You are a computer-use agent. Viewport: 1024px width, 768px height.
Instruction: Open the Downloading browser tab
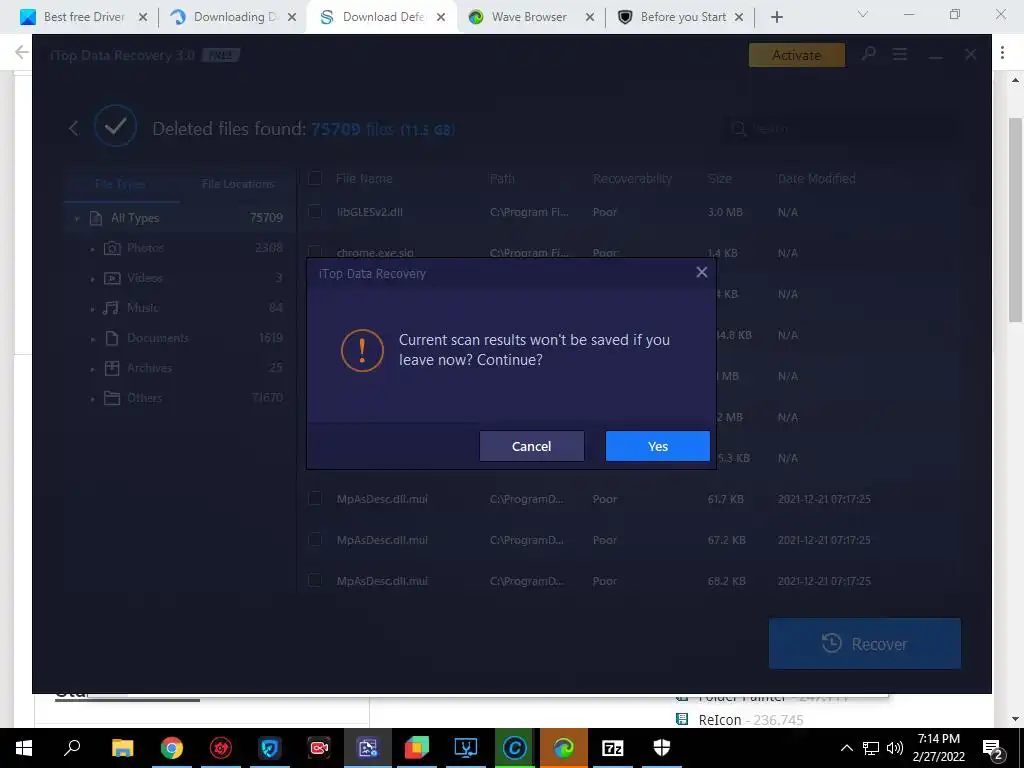tap(234, 17)
